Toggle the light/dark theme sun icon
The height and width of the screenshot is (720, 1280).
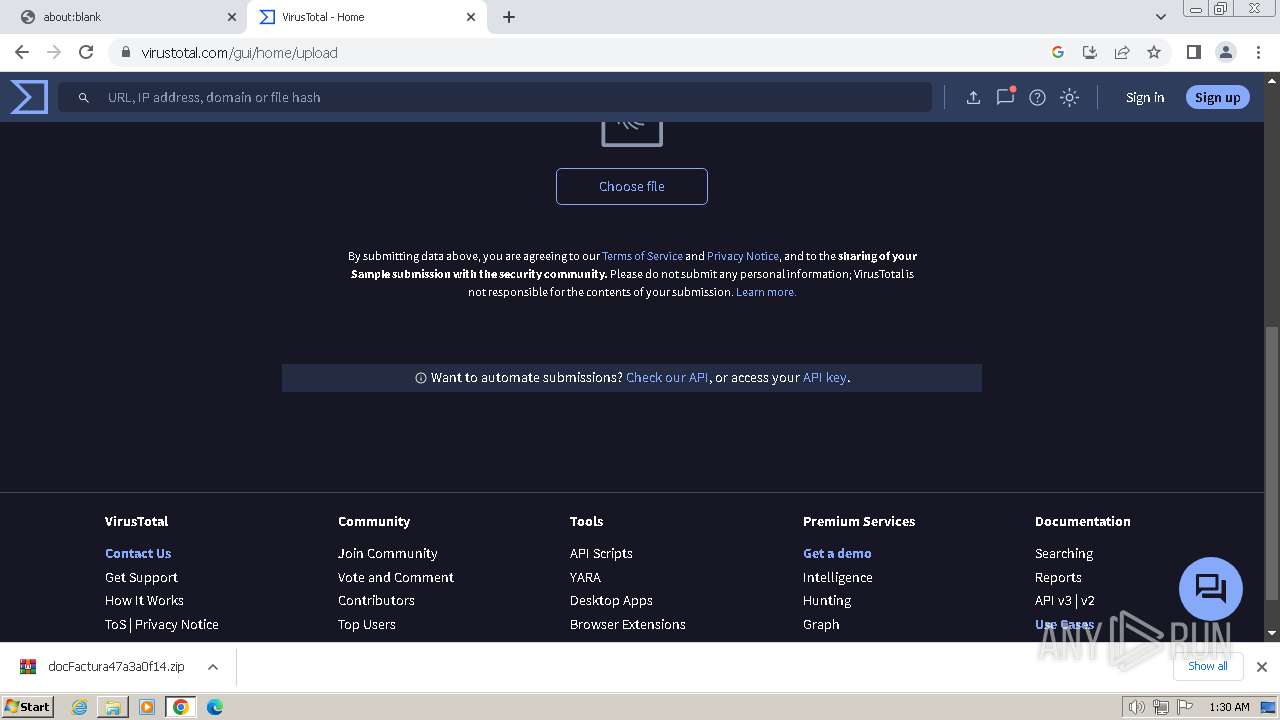click(1069, 97)
